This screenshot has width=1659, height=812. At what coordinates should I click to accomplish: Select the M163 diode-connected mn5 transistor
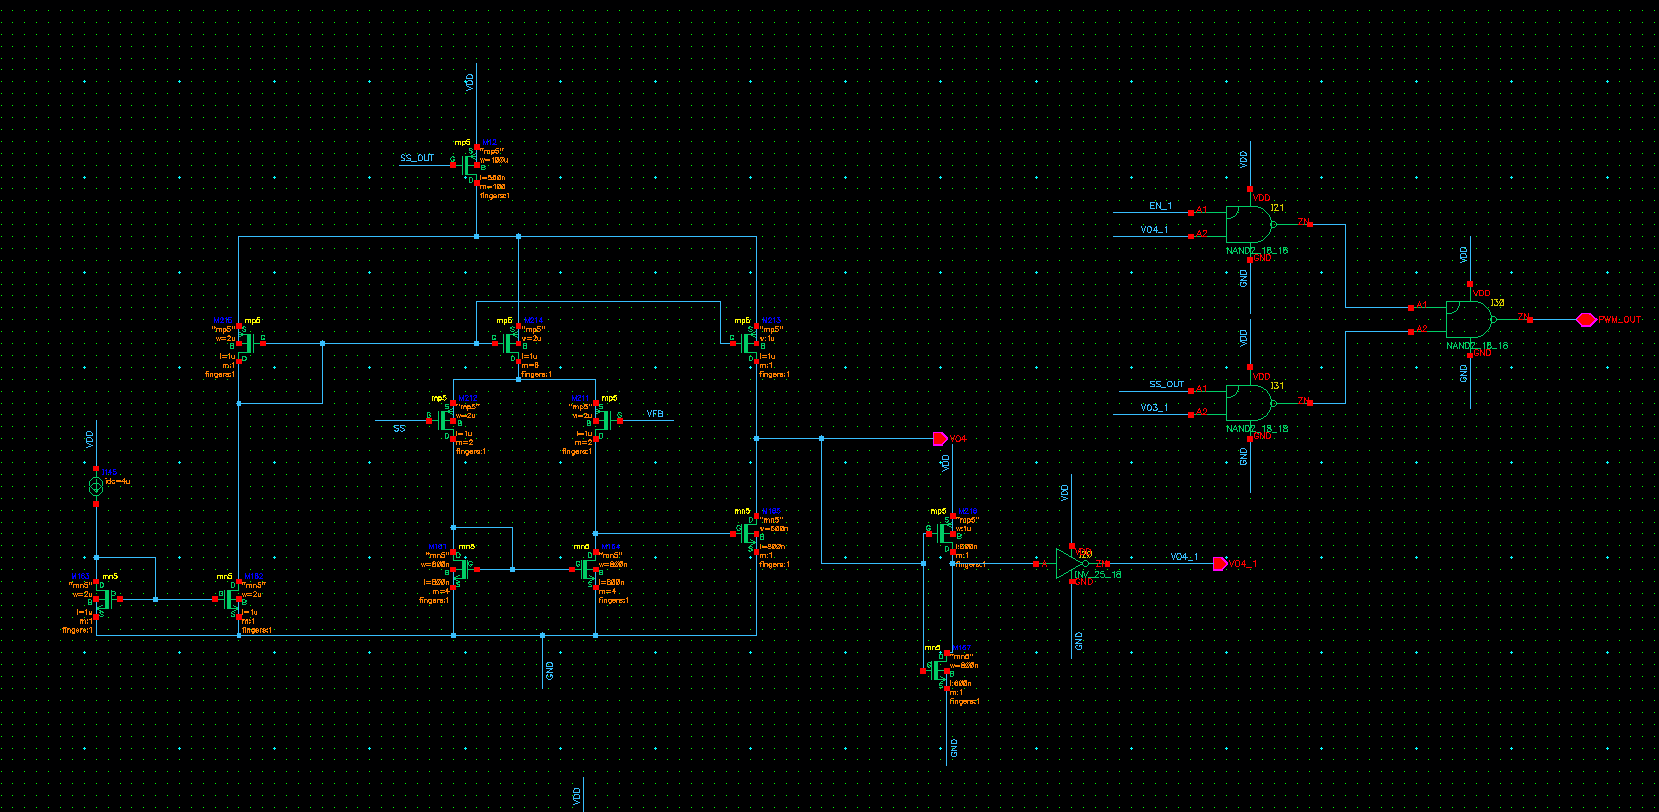coord(103,600)
